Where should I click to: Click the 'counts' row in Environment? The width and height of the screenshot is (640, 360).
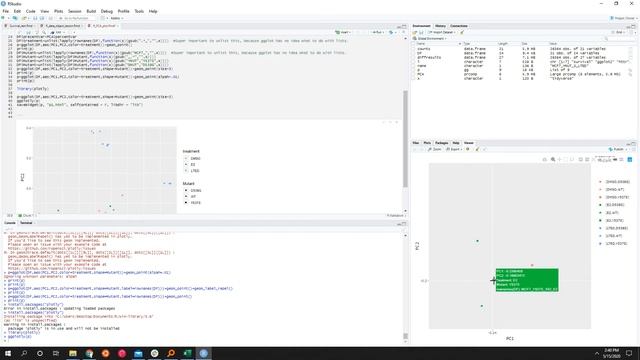522,49
